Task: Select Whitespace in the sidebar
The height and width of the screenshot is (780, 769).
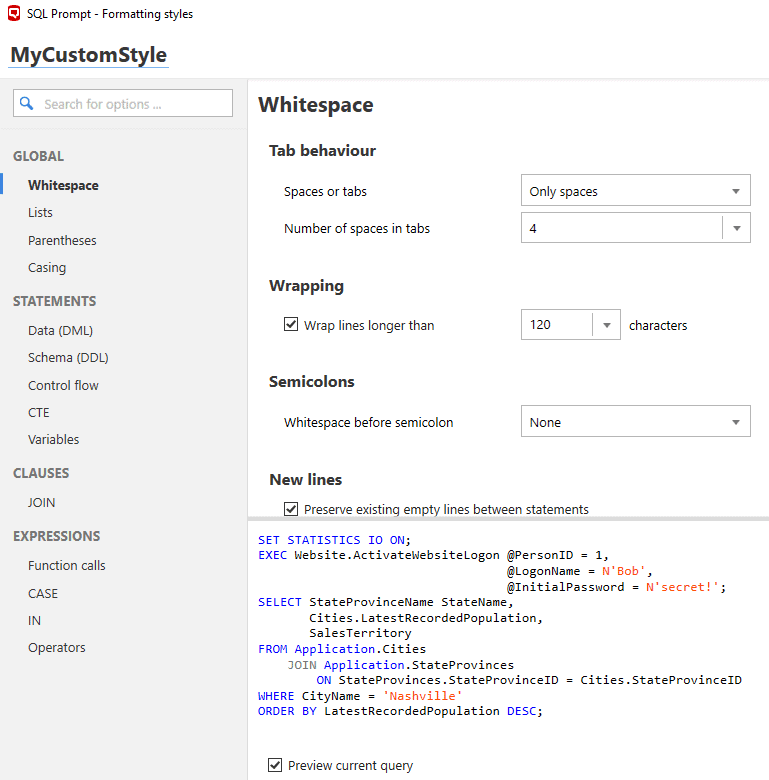Action: click(63, 185)
